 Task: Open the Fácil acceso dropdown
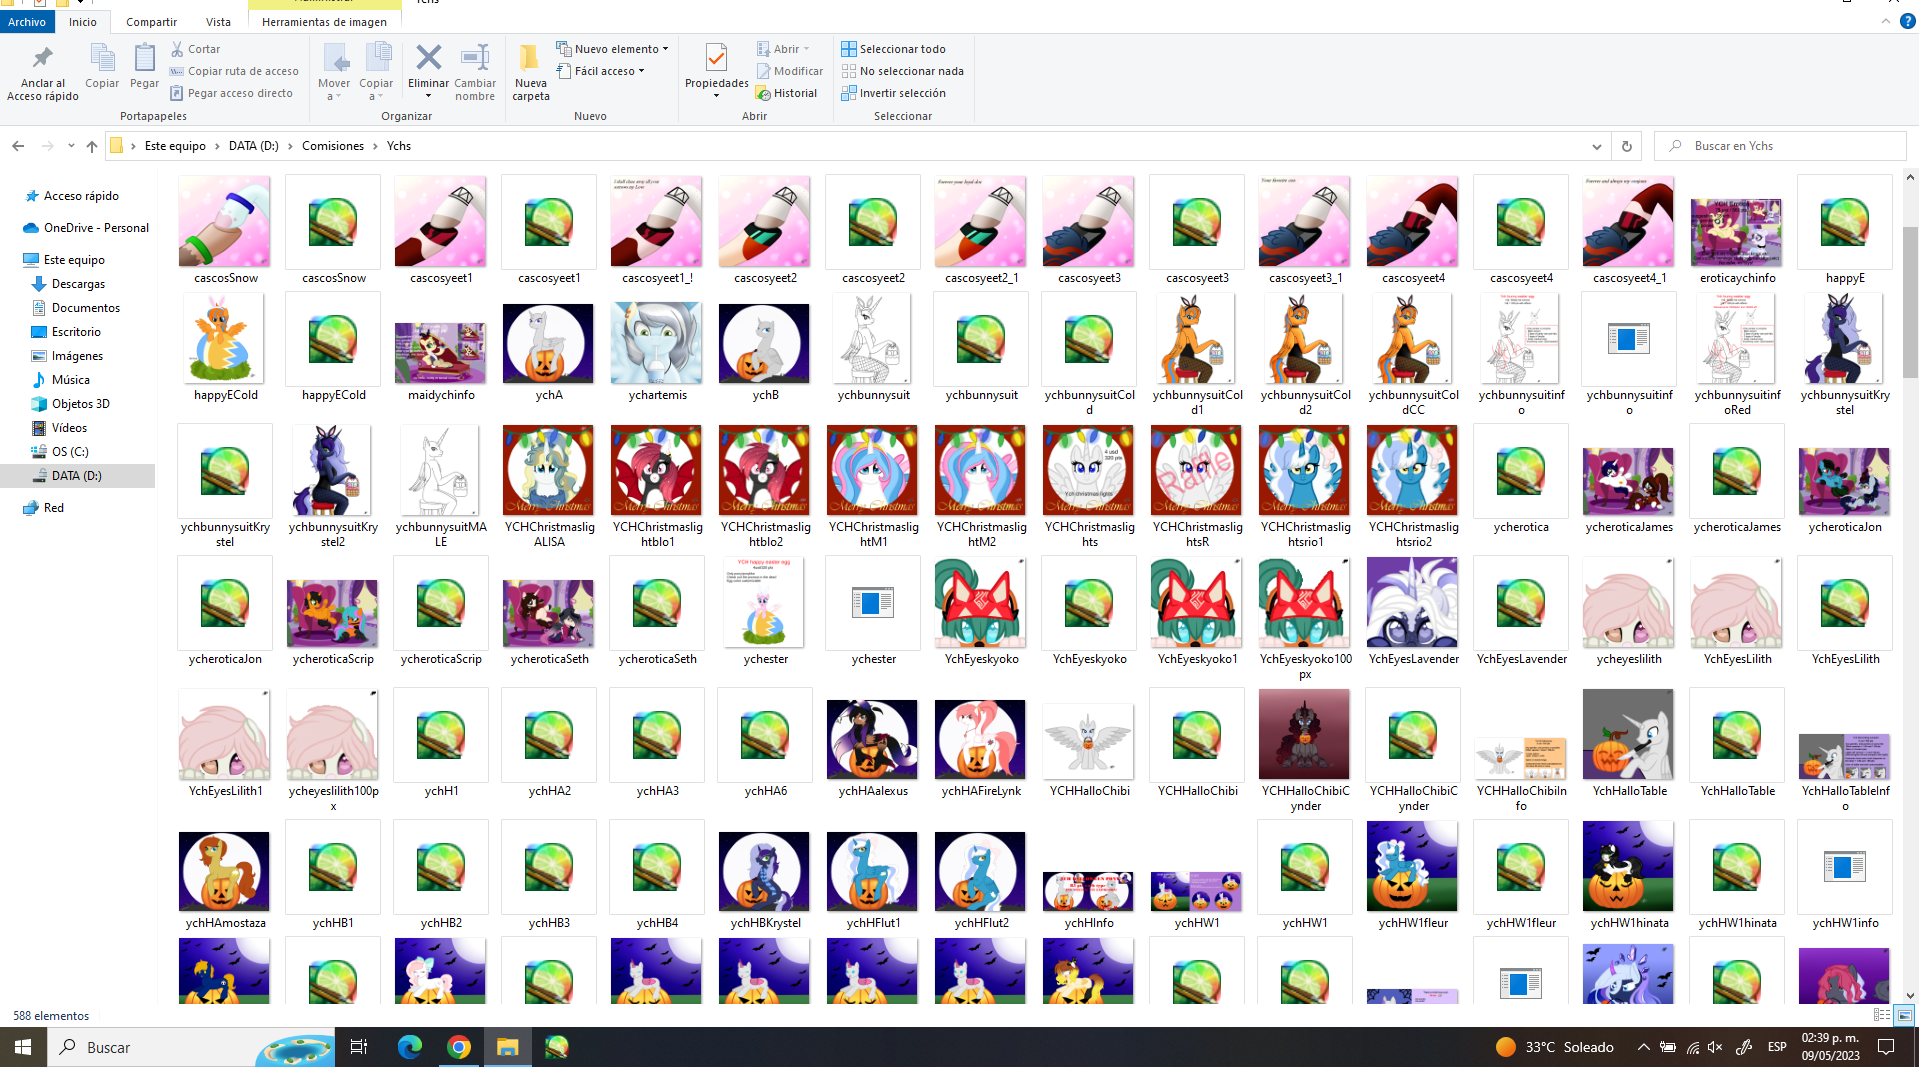pyautogui.click(x=601, y=71)
